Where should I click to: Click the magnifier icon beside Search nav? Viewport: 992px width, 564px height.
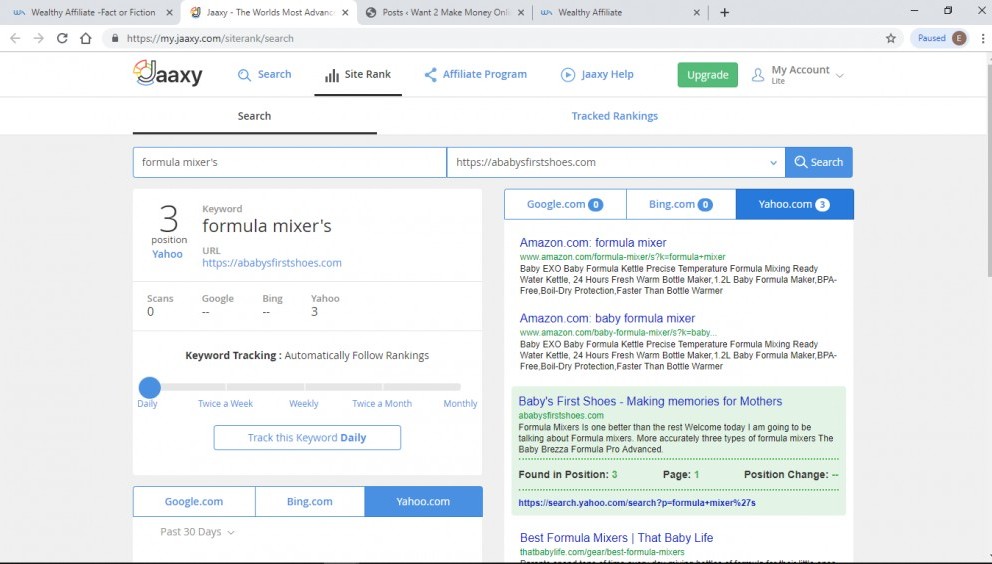pyautogui.click(x=244, y=75)
